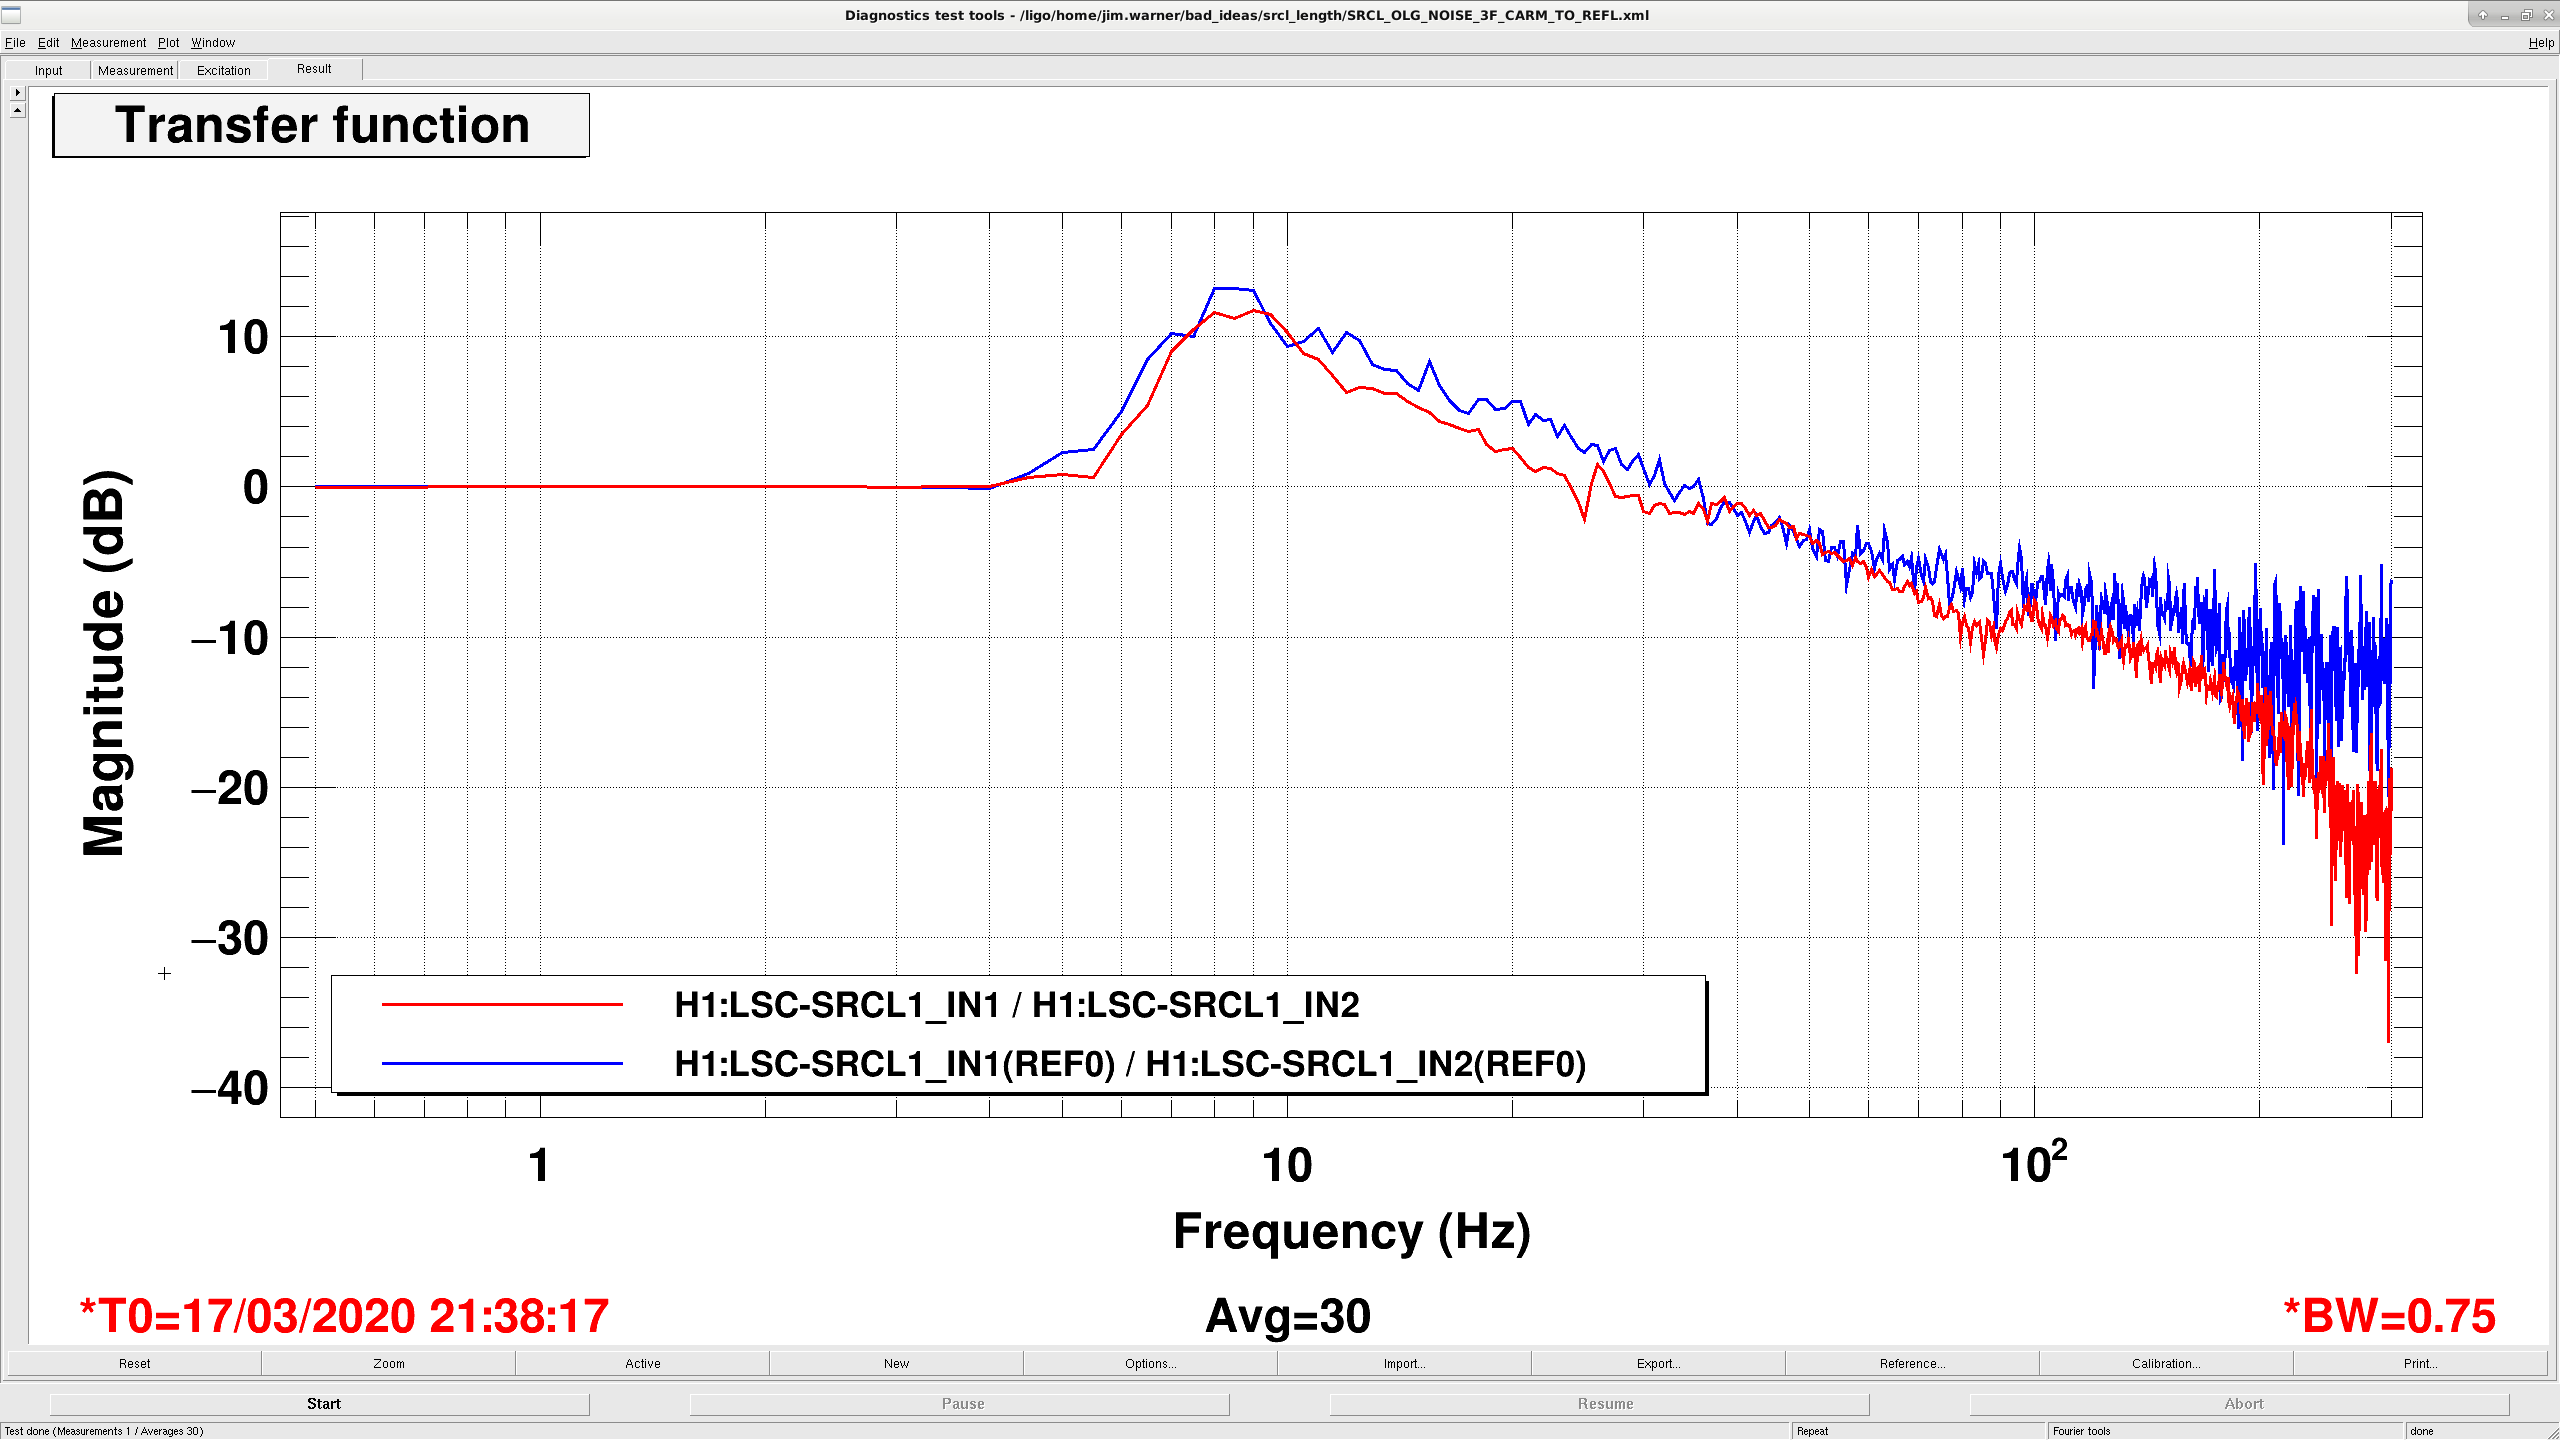Open the File menu
This screenshot has height=1440, width=2560.
coord(15,43)
